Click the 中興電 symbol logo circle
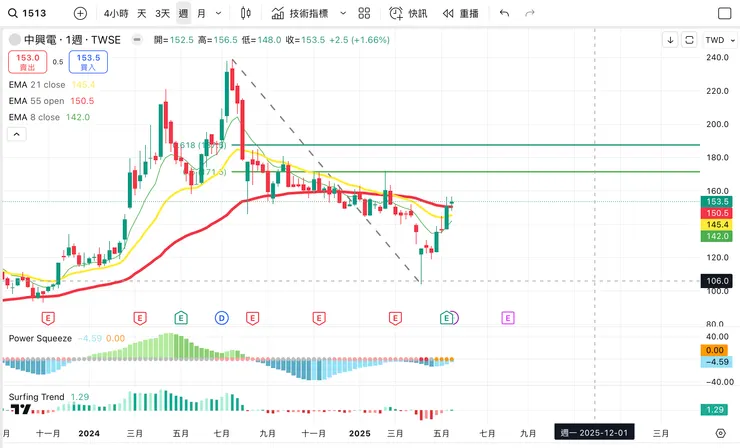Viewport: 740px width, 448px height. pos(15,40)
